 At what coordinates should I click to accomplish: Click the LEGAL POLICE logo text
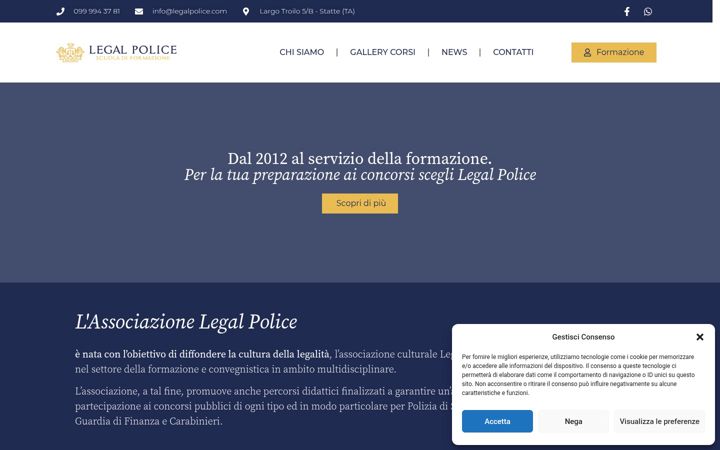click(x=133, y=50)
